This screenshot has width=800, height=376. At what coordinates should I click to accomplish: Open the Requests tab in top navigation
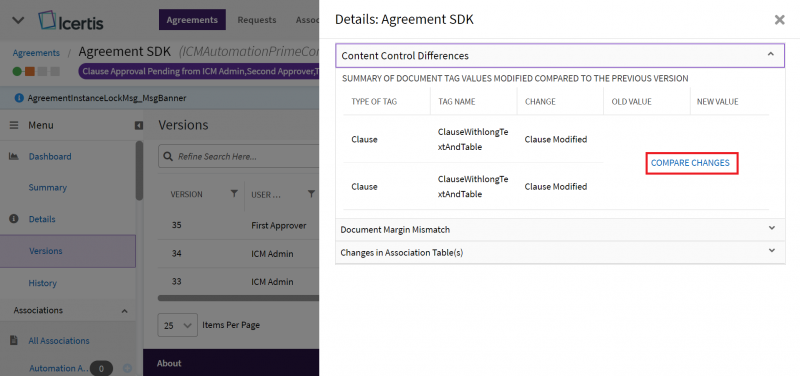pyautogui.click(x=257, y=20)
